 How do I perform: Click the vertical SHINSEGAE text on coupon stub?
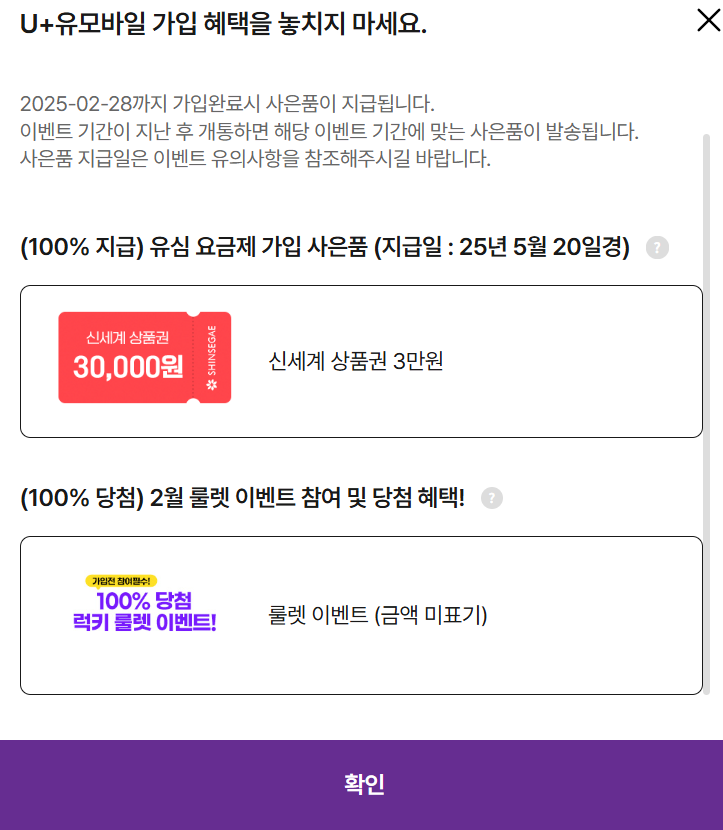212,350
